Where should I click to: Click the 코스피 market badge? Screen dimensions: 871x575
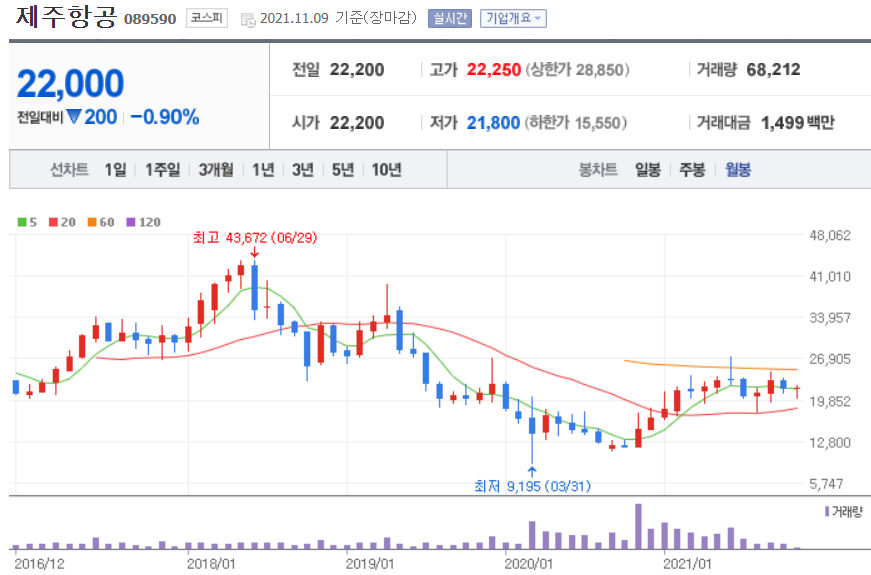[x=207, y=18]
